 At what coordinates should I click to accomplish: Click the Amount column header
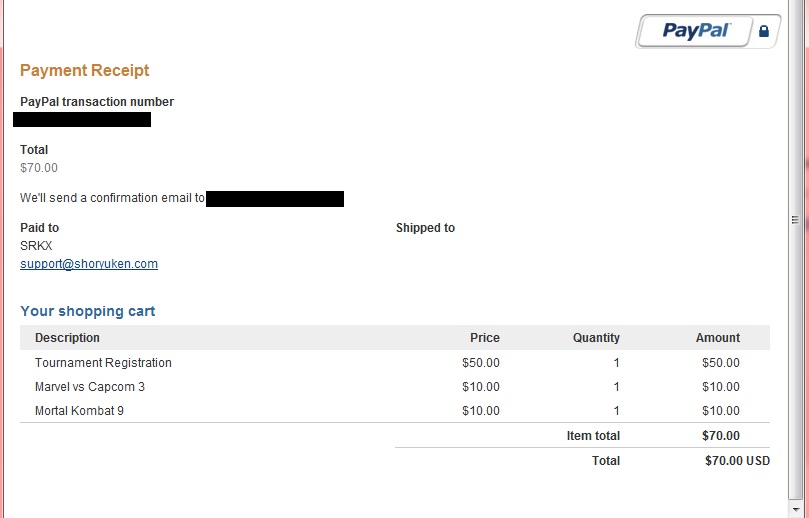pos(718,338)
